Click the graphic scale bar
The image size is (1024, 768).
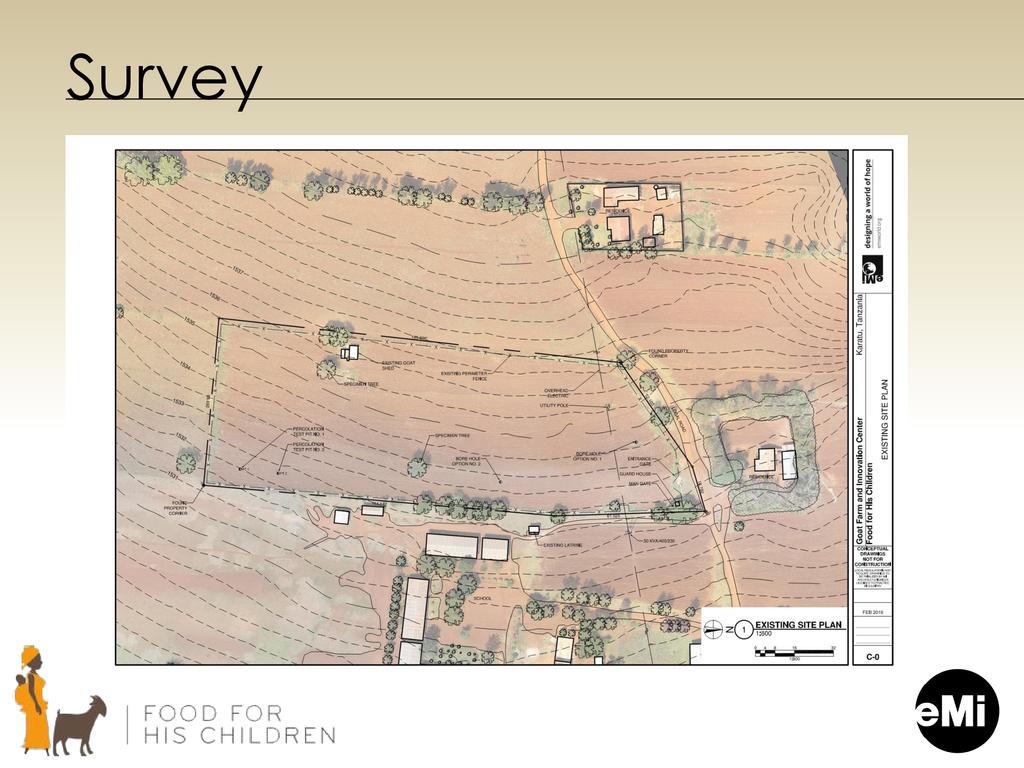pos(794,652)
